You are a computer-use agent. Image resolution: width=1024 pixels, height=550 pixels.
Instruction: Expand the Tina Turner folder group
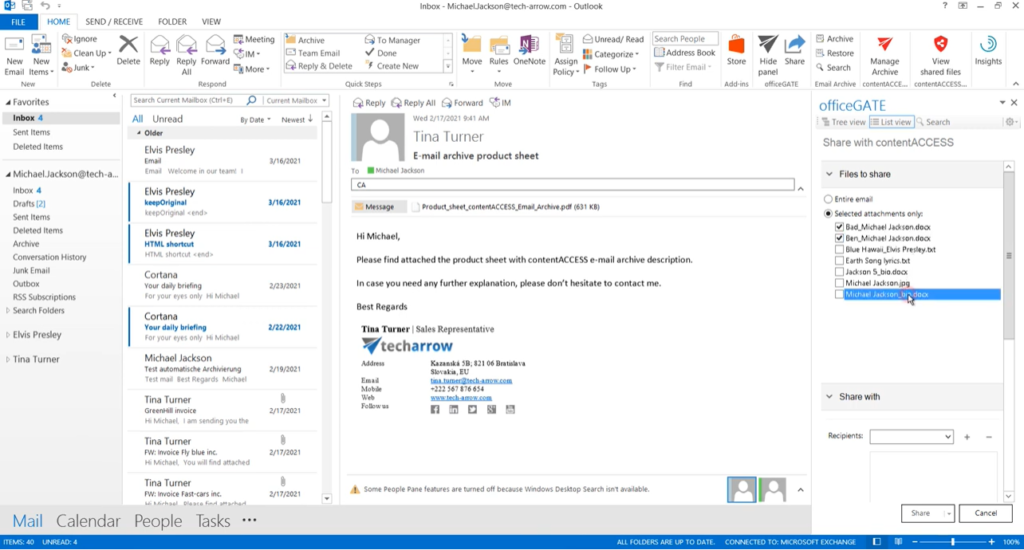click(x=9, y=359)
